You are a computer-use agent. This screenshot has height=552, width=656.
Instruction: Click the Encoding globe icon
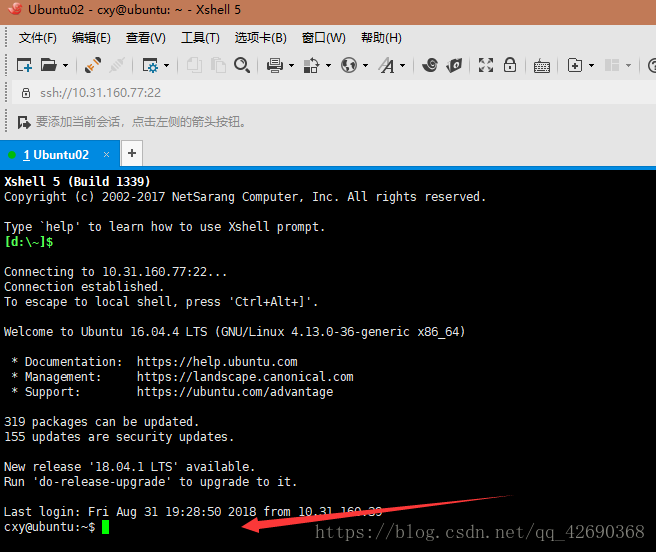coord(349,65)
